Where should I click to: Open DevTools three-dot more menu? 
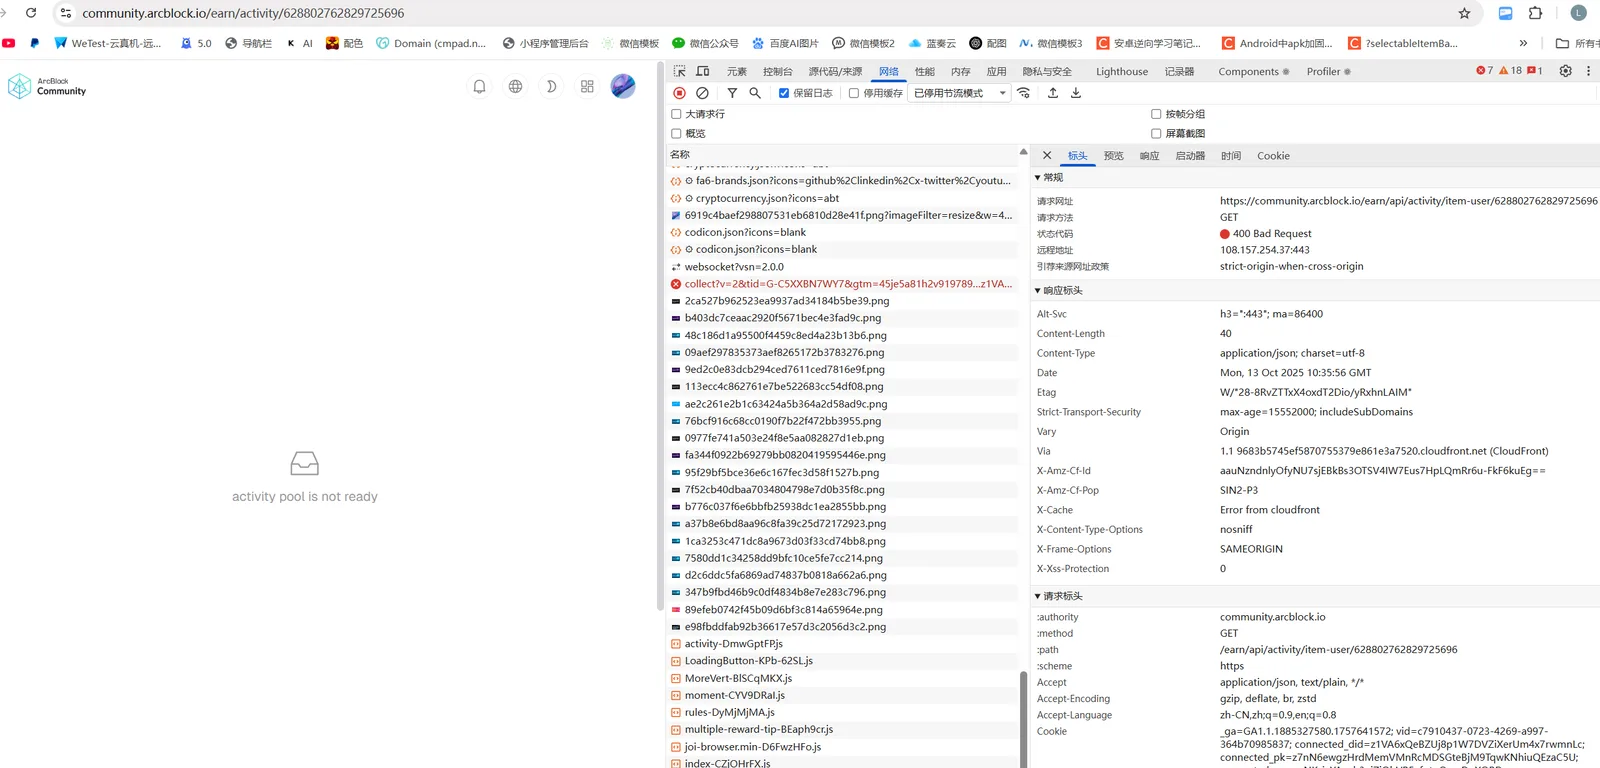click(1588, 71)
